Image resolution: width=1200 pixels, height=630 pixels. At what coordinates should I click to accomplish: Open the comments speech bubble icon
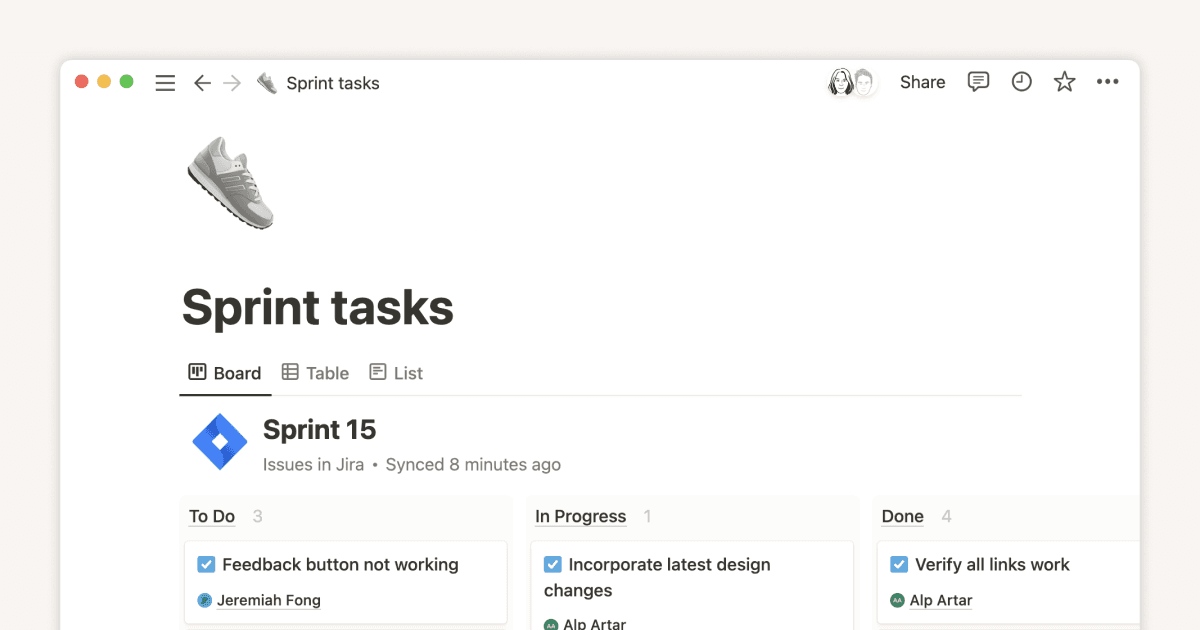[978, 82]
